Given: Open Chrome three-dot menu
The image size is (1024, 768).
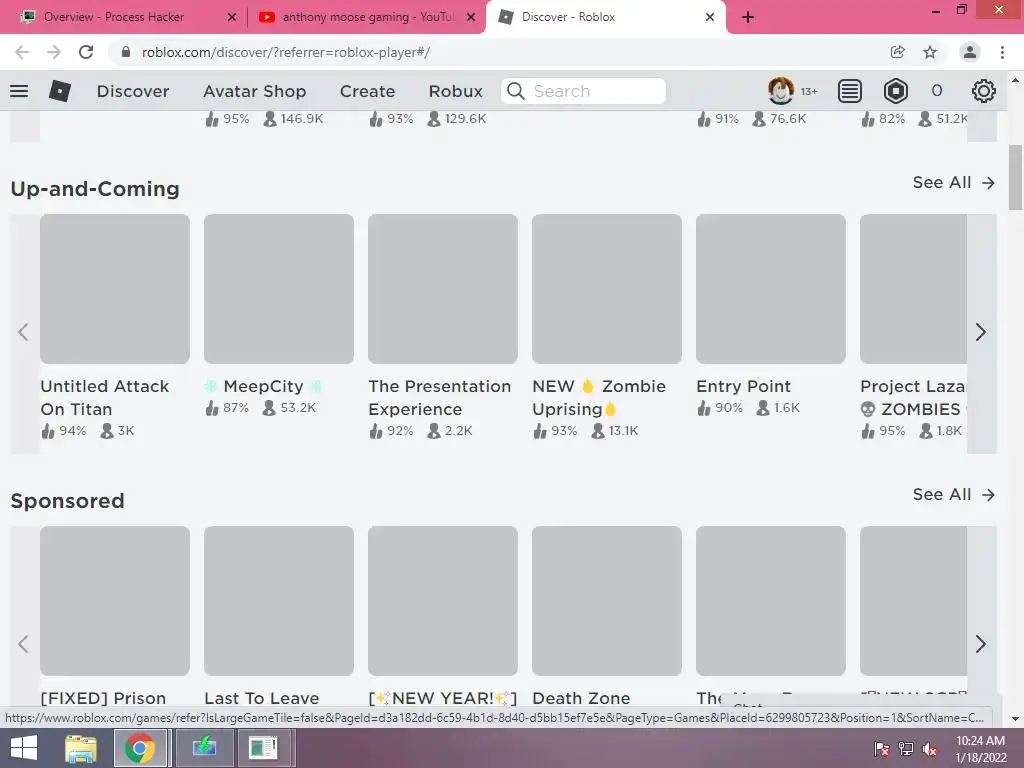Looking at the screenshot, I should click(1002, 52).
